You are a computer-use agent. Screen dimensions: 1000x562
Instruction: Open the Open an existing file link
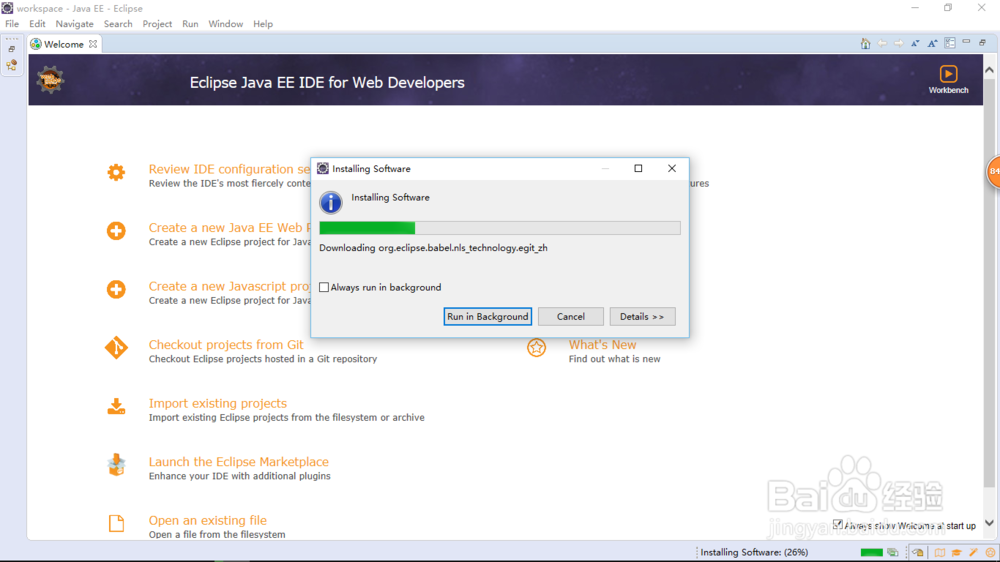(207, 521)
